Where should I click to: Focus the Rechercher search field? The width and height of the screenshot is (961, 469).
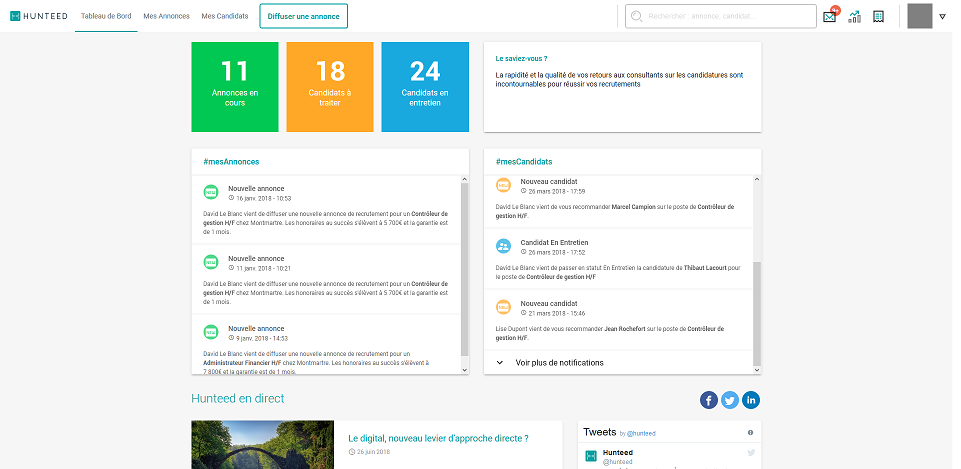pos(721,17)
